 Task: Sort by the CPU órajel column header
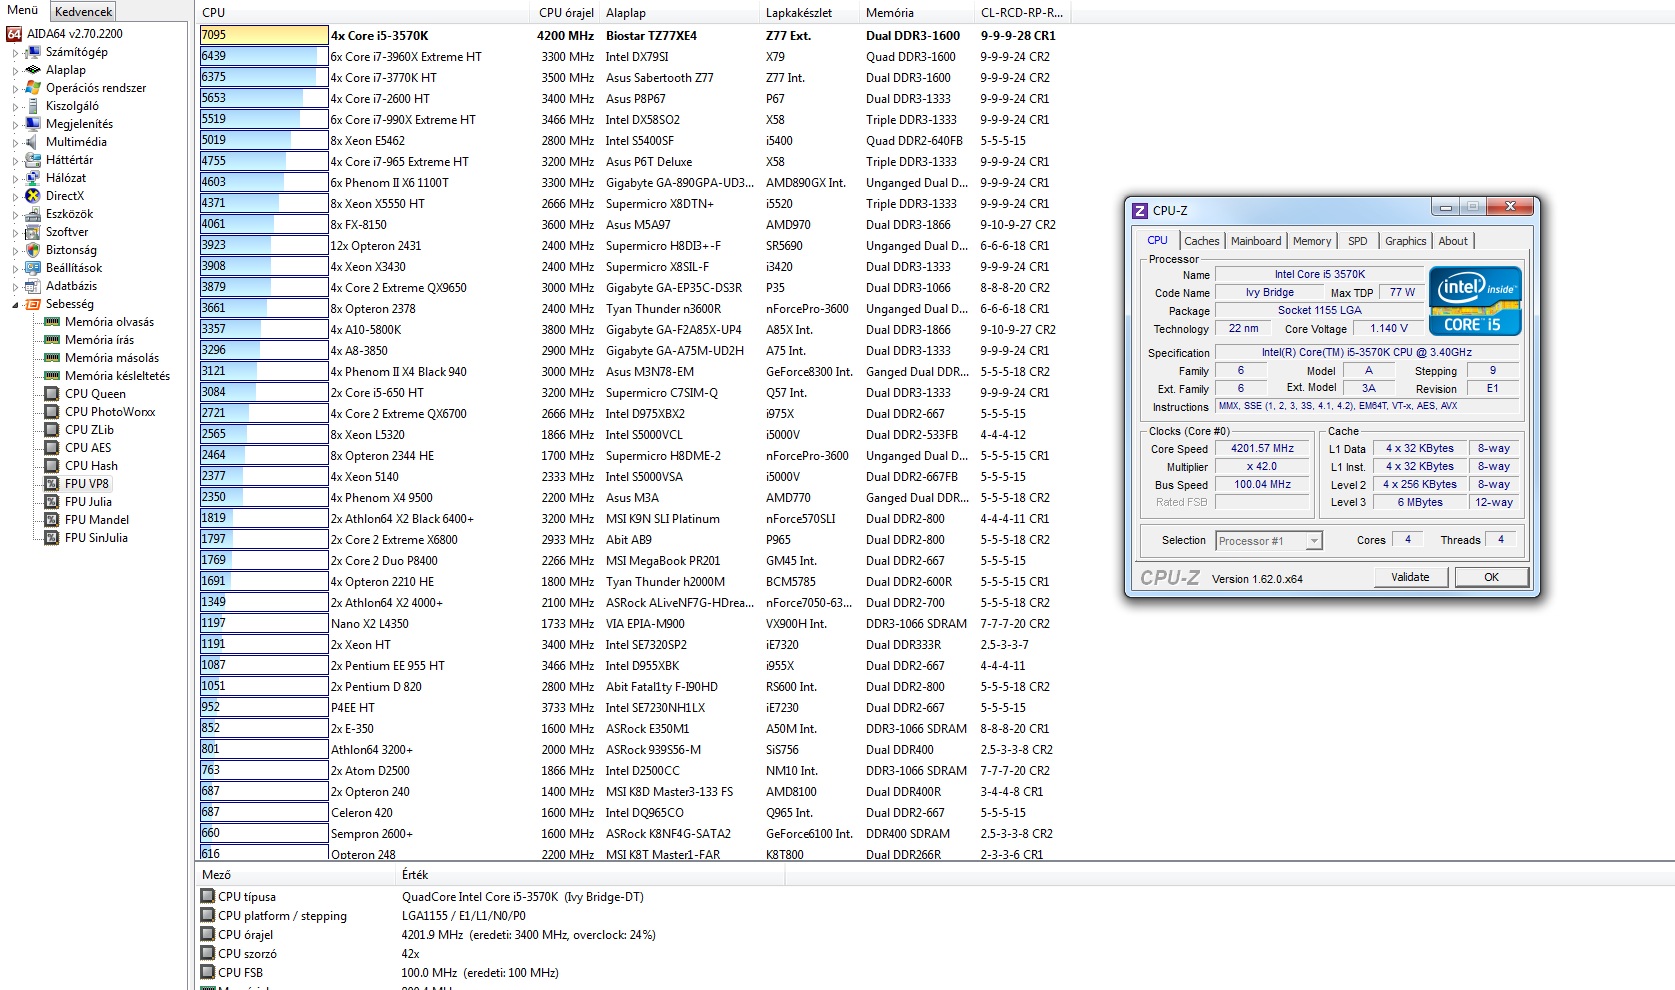click(x=566, y=13)
